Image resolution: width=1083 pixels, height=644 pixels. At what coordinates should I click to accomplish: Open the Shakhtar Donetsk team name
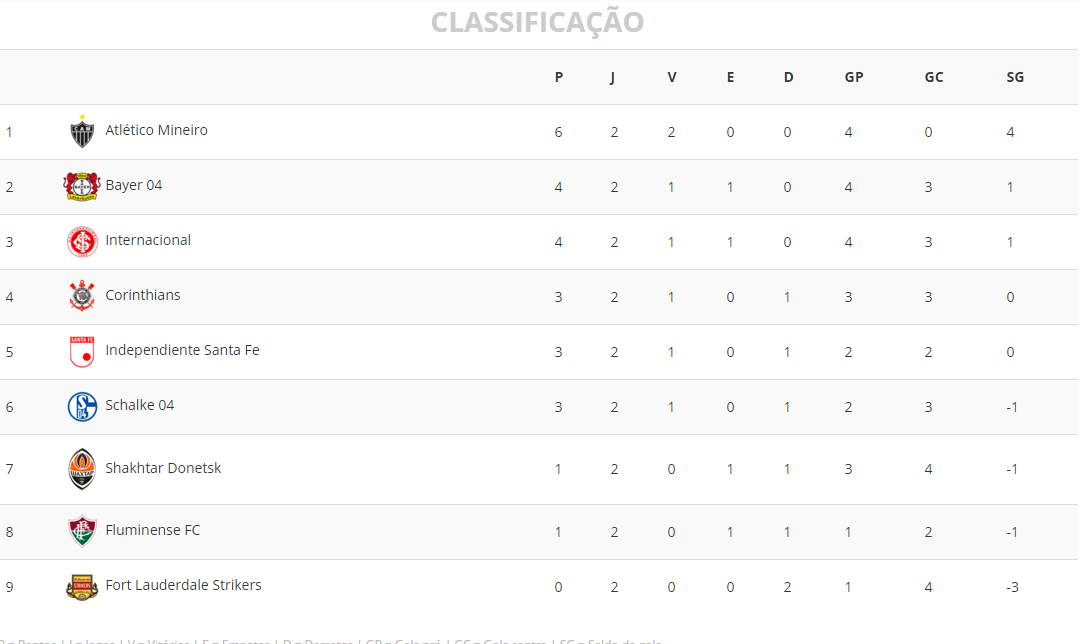163,468
